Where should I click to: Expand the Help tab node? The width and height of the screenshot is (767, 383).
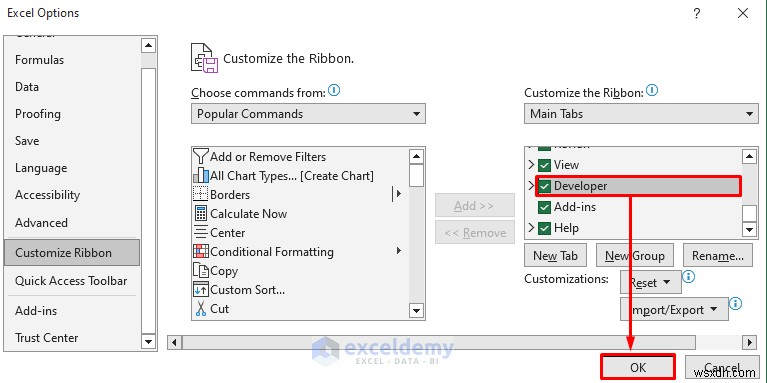point(531,228)
